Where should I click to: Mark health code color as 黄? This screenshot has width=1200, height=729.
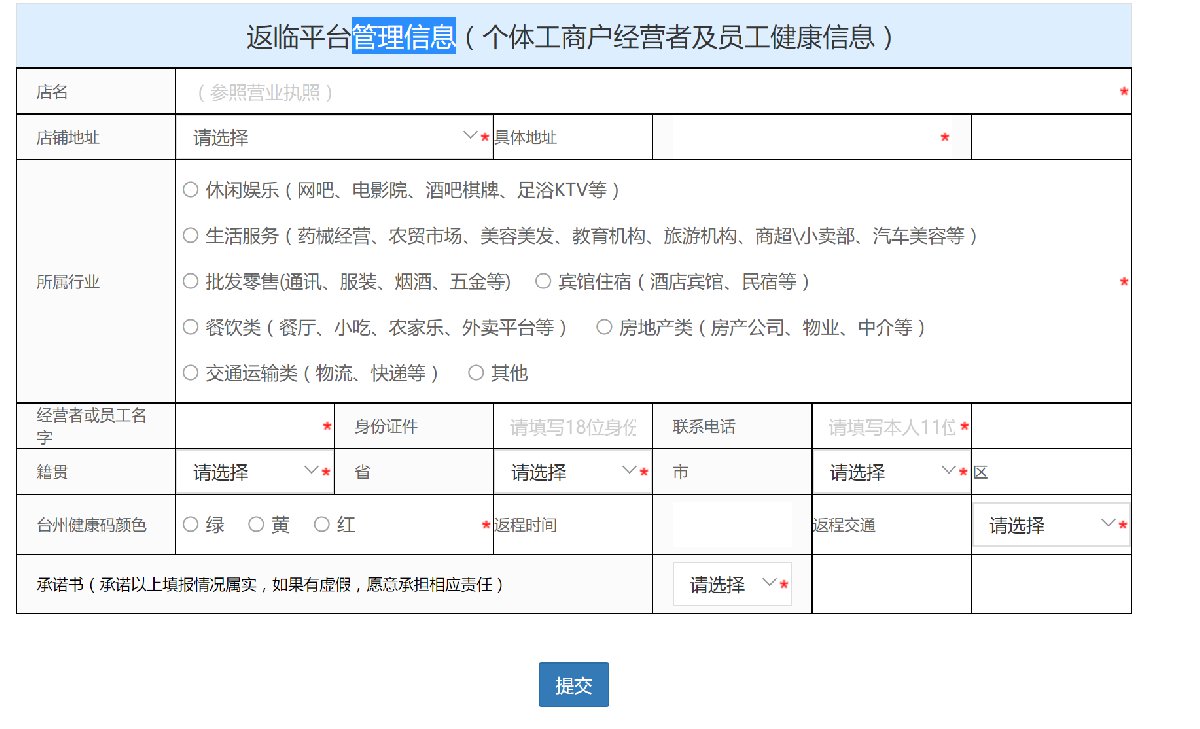coord(256,524)
